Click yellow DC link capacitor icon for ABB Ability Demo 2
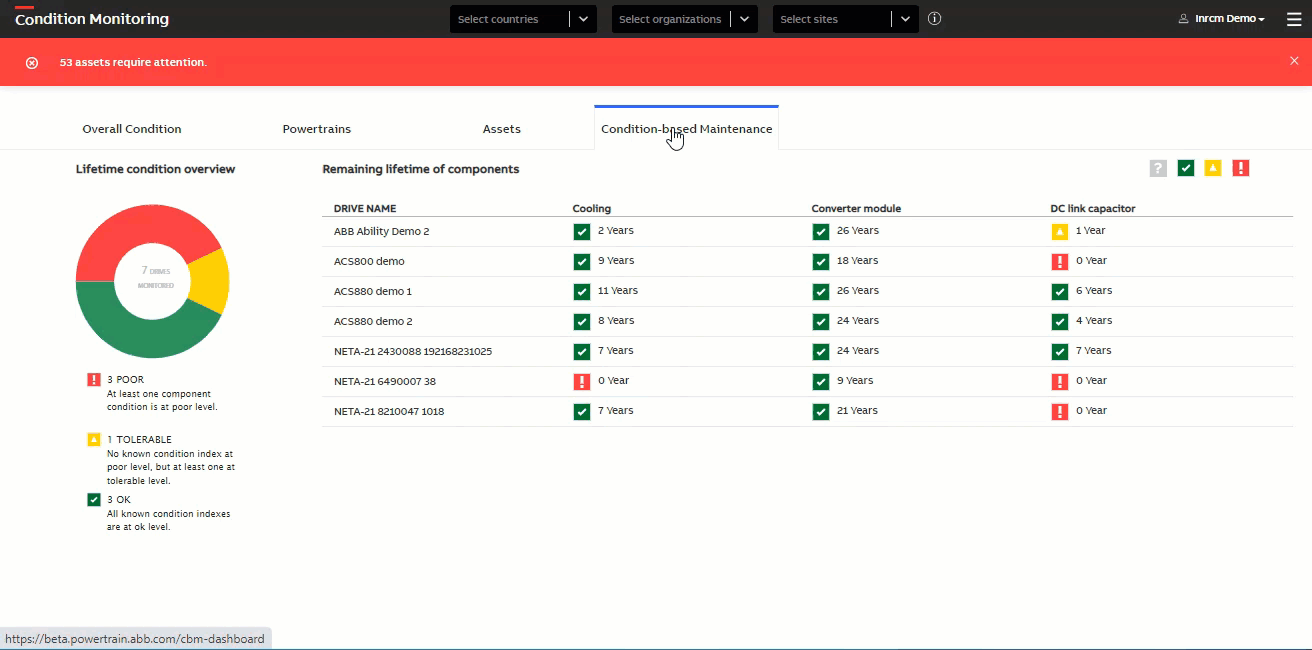 1060,231
